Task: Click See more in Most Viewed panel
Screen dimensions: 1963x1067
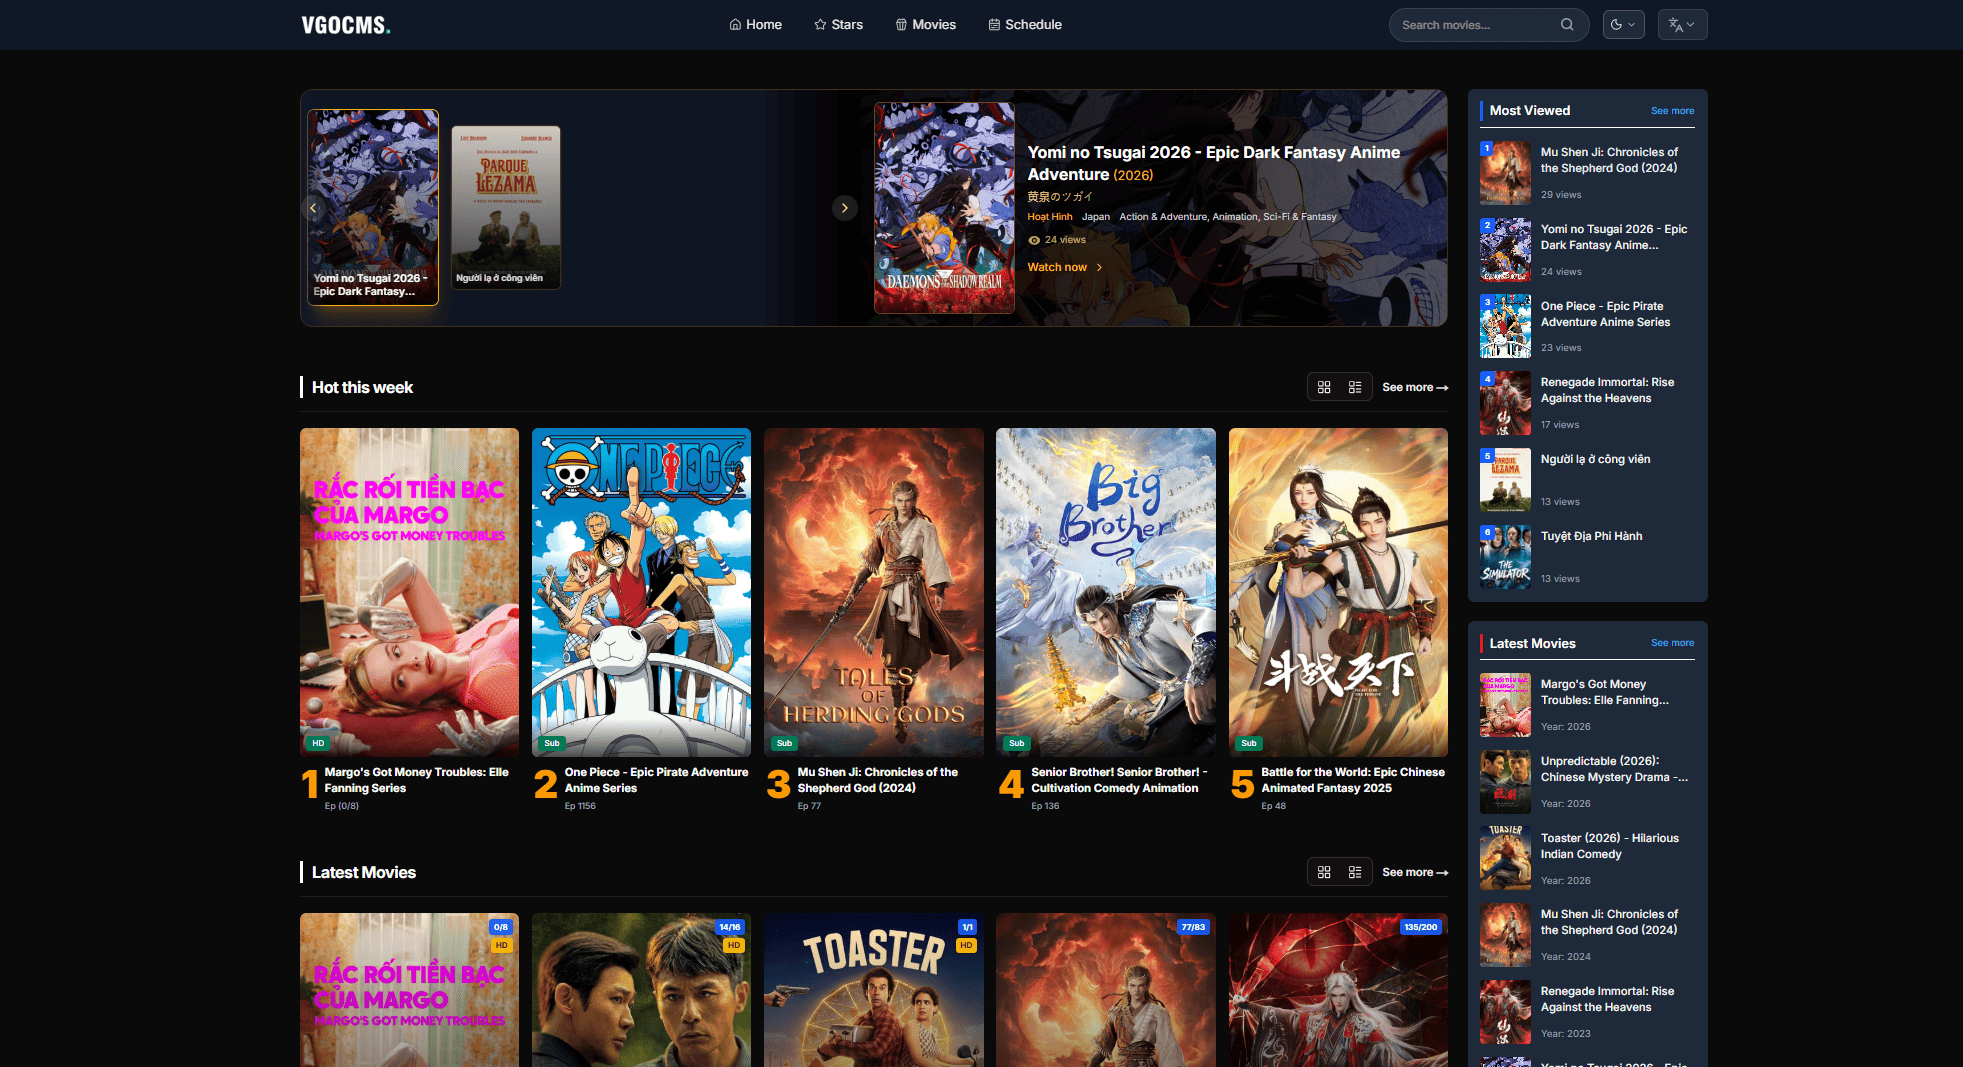Action: tap(1672, 111)
